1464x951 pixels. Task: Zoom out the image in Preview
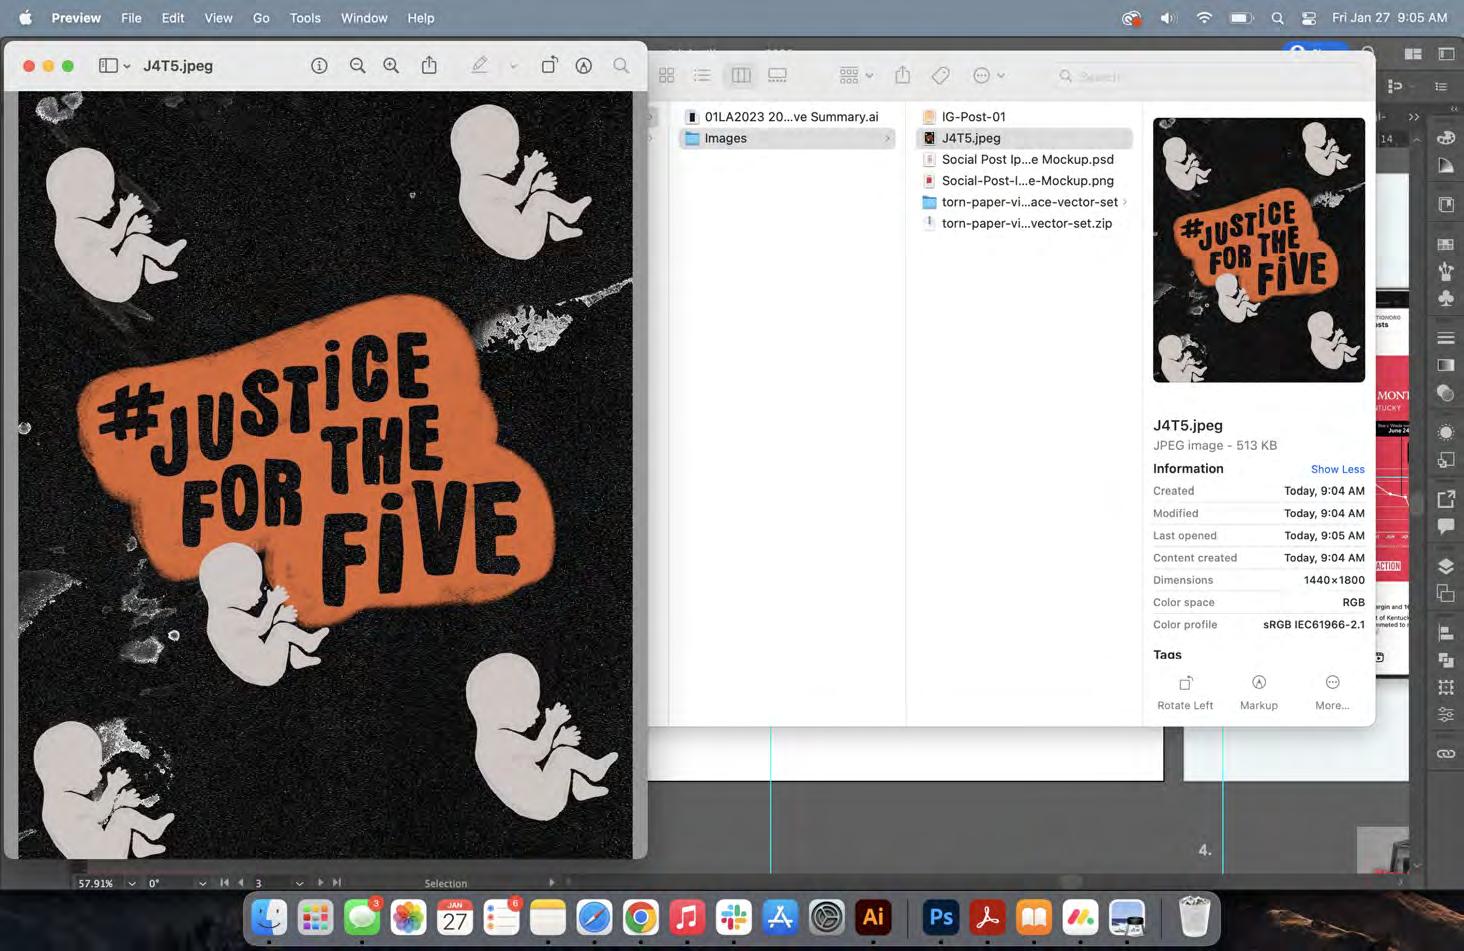coord(357,66)
